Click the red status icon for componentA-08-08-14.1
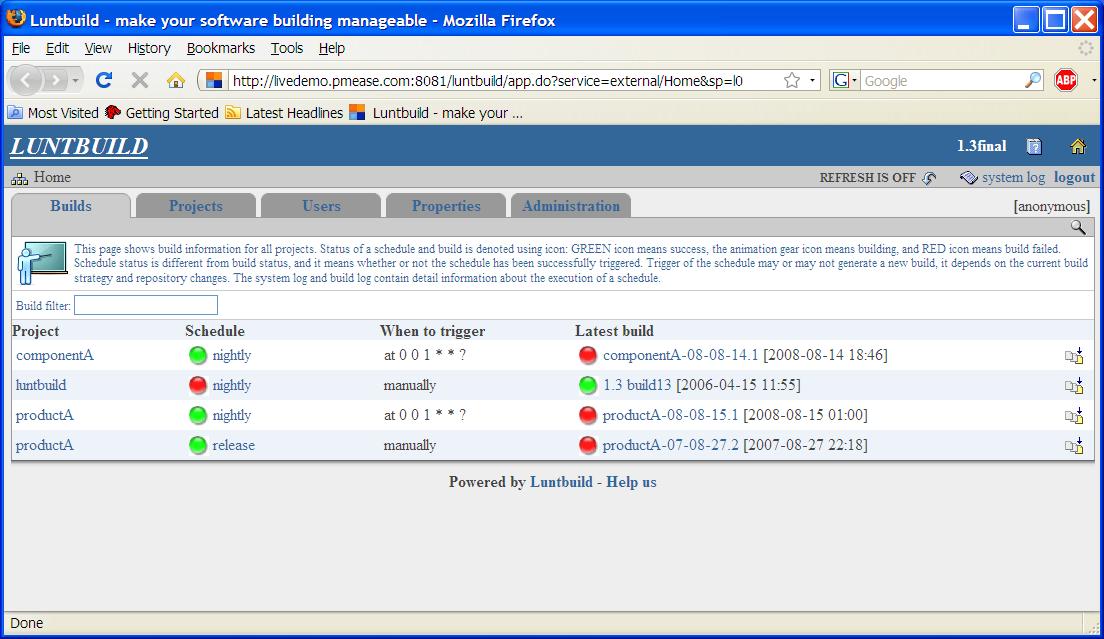The image size is (1104, 639). 588,355
